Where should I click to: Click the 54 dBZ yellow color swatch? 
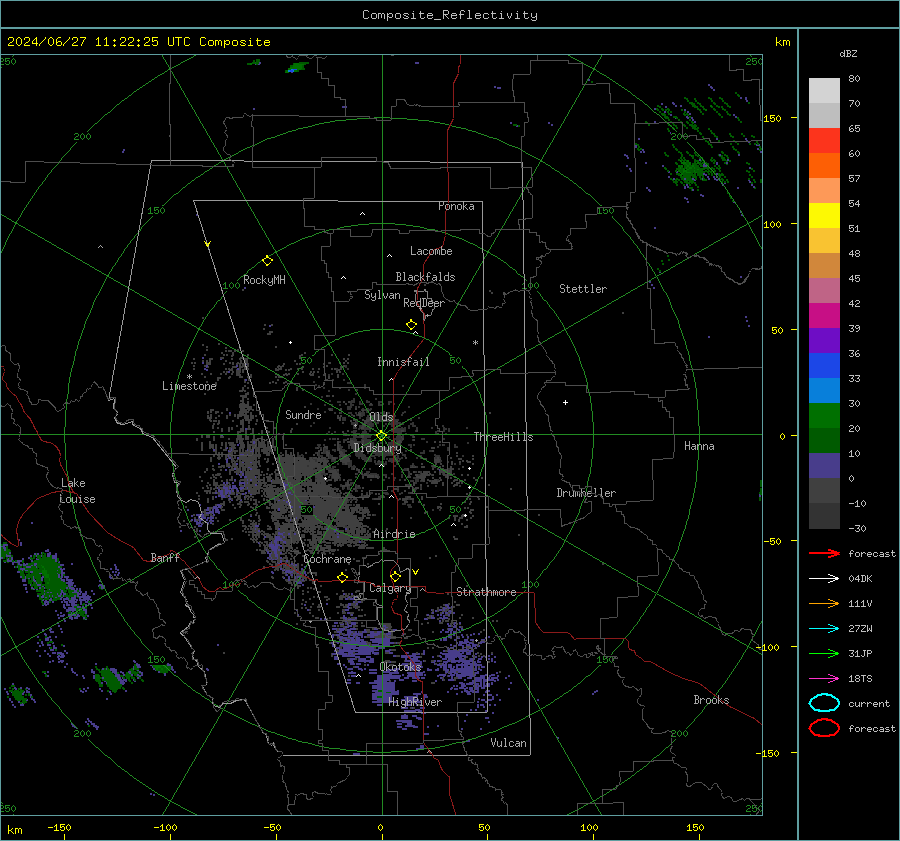[824, 216]
